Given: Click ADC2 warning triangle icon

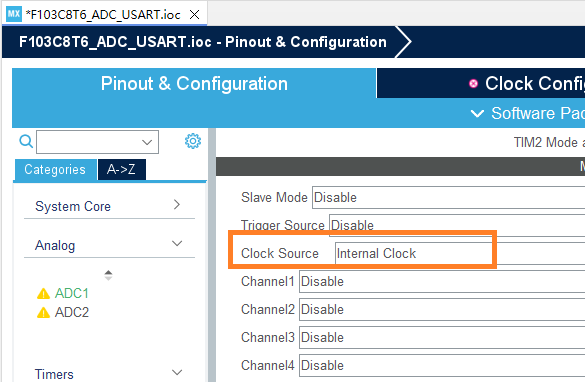Looking at the screenshot, I should [x=43, y=312].
